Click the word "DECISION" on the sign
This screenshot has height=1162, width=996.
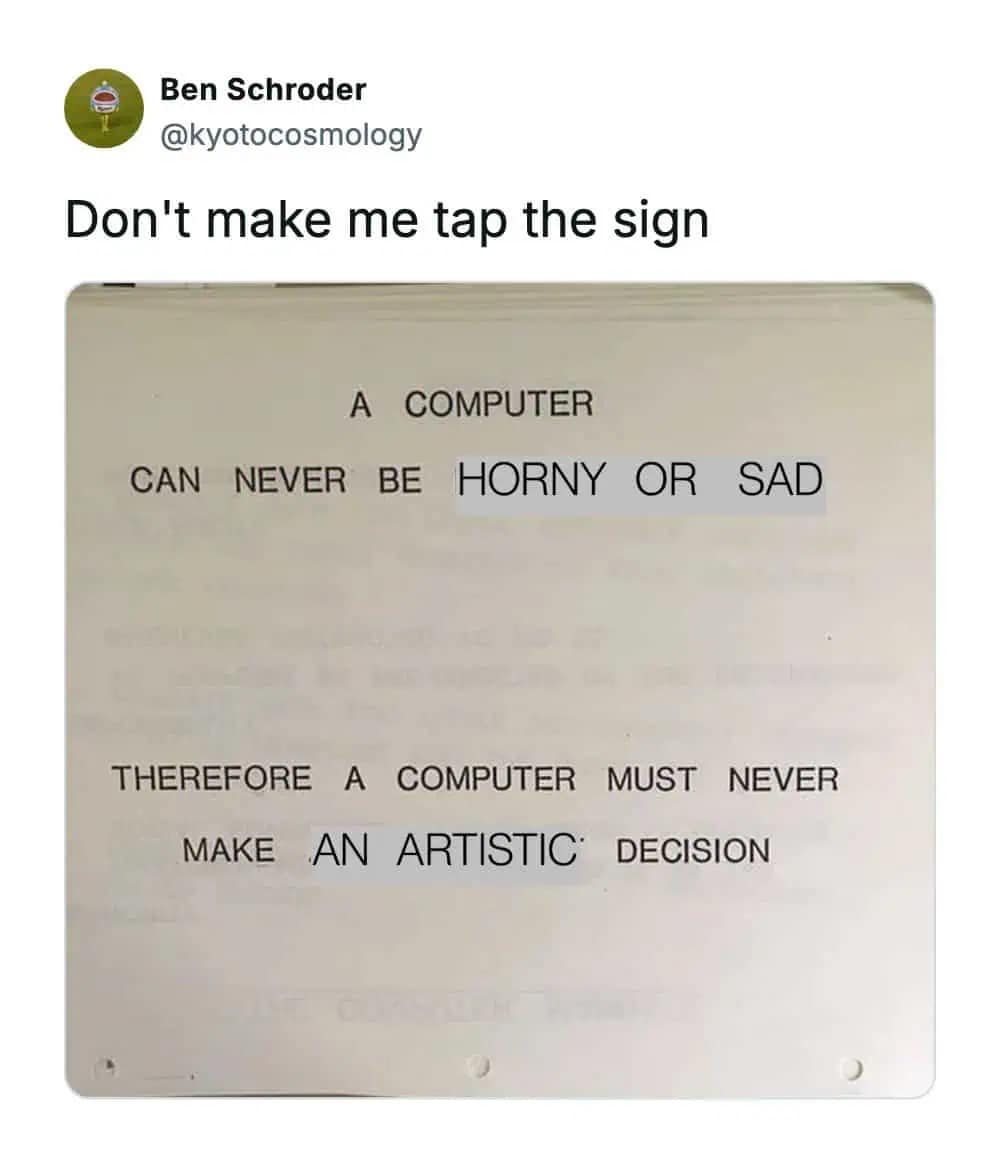click(693, 851)
